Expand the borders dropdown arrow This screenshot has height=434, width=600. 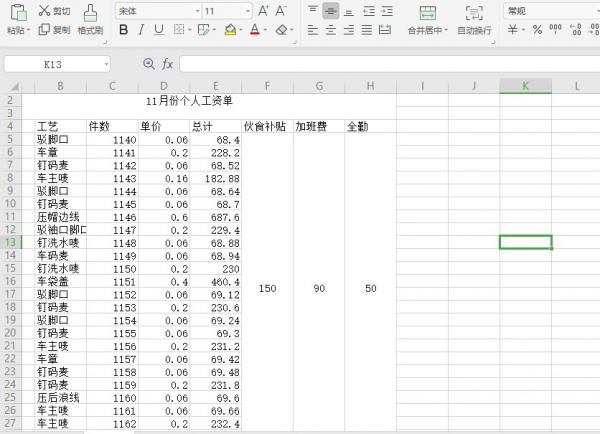[189, 30]
